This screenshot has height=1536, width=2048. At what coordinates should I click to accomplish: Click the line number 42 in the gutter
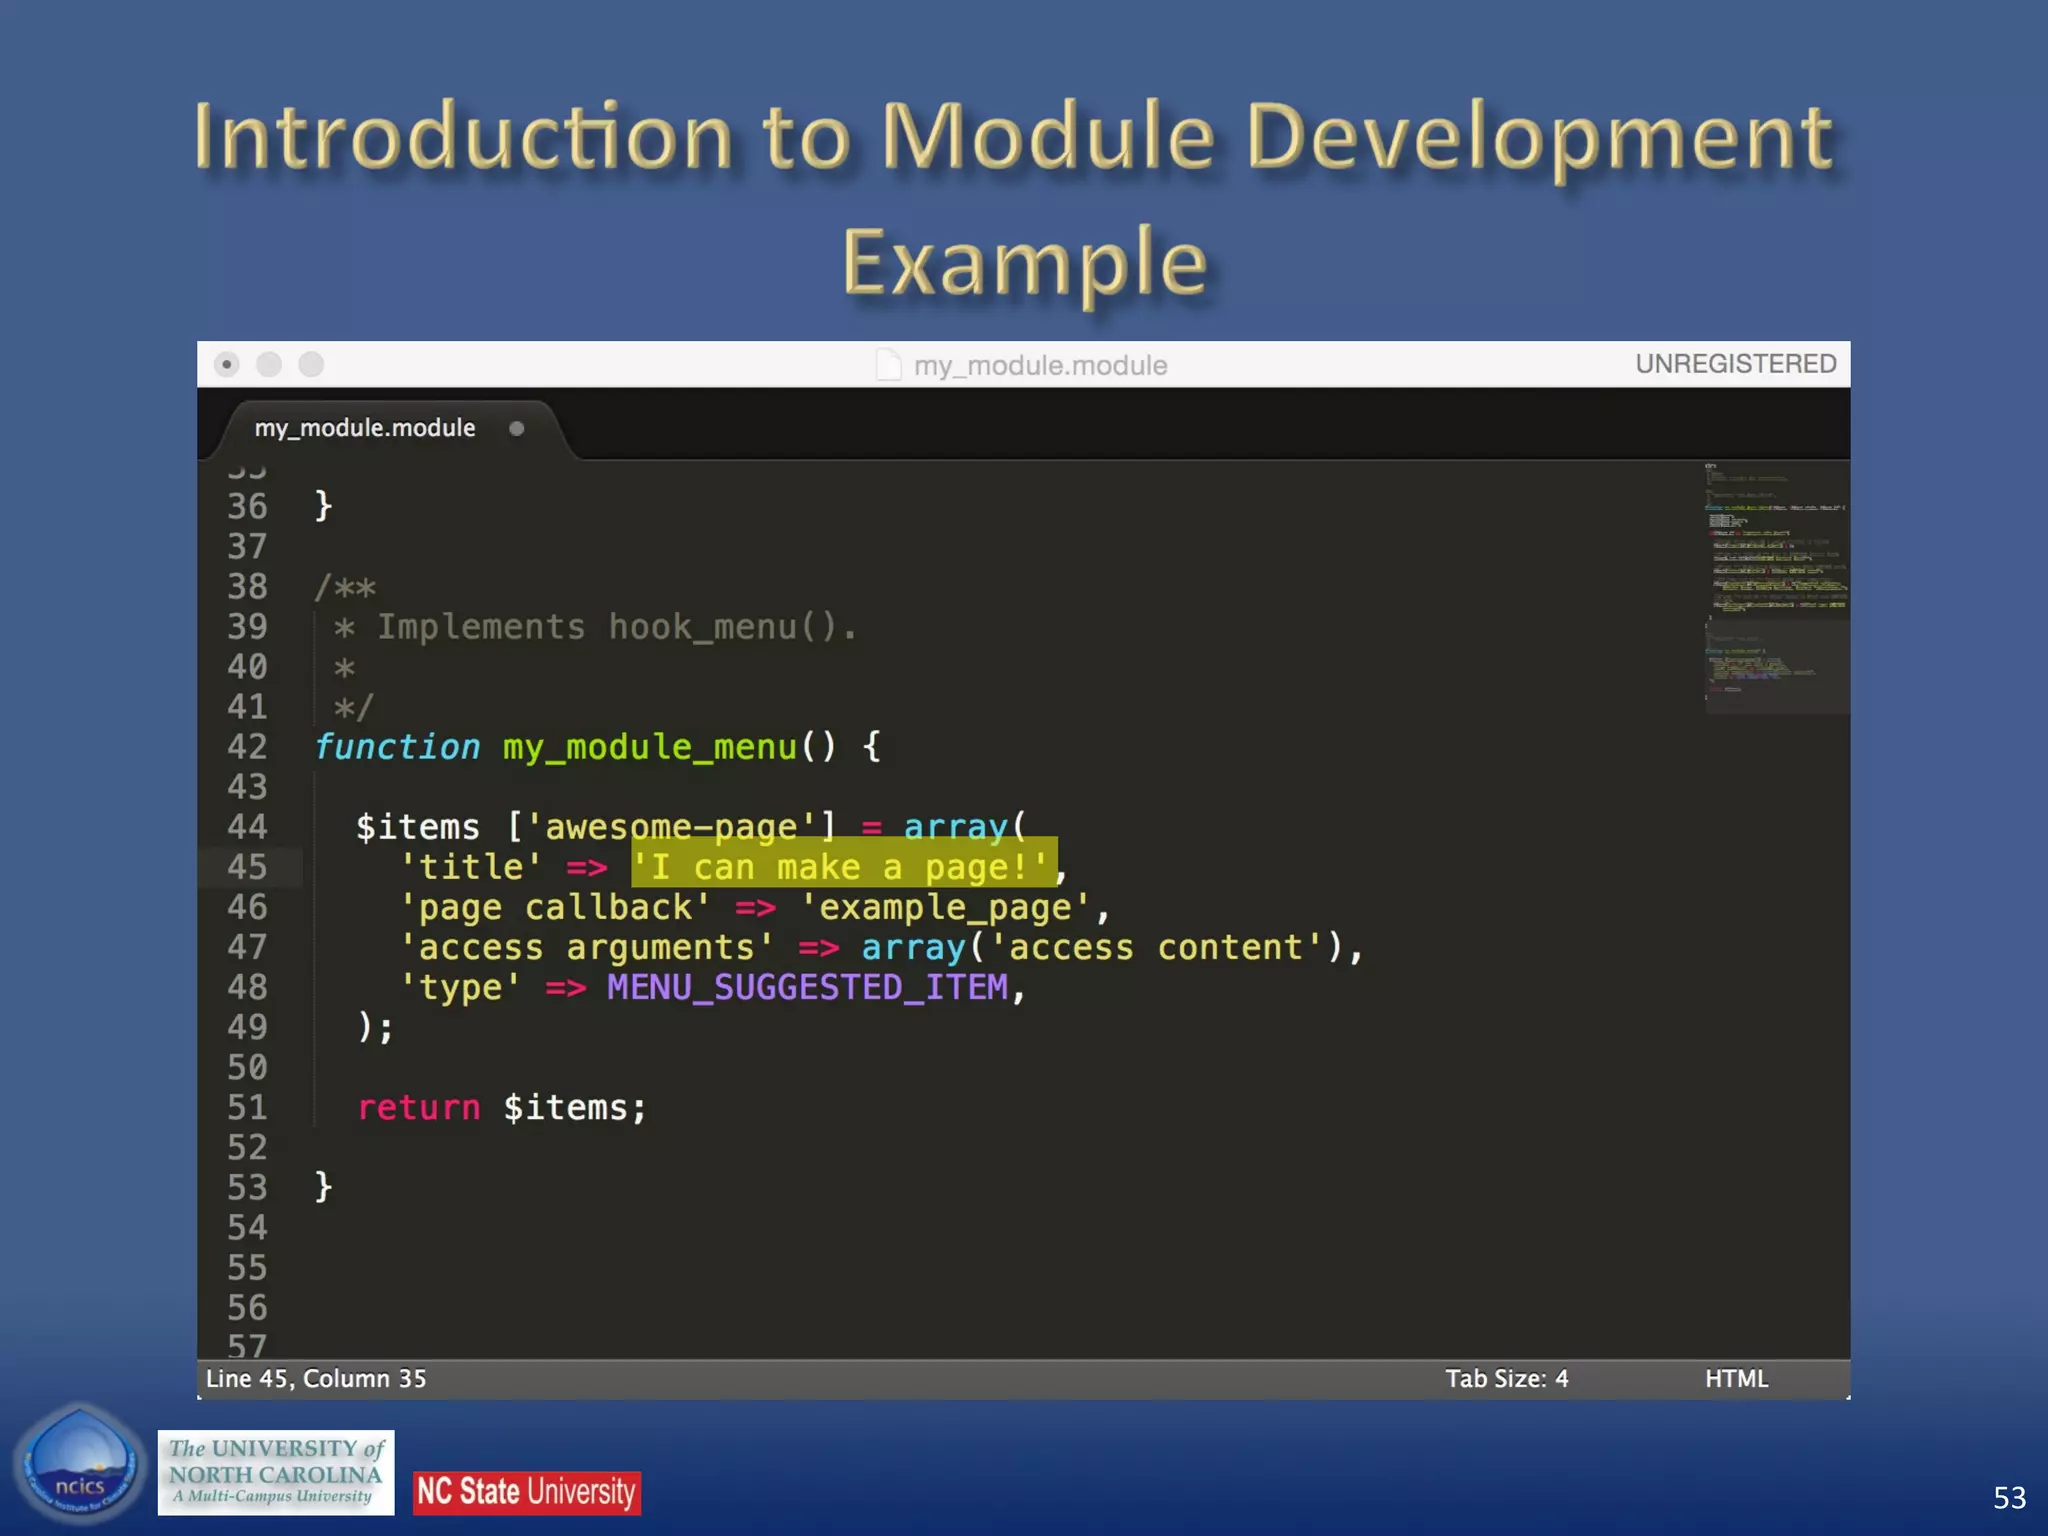[247, 747]
